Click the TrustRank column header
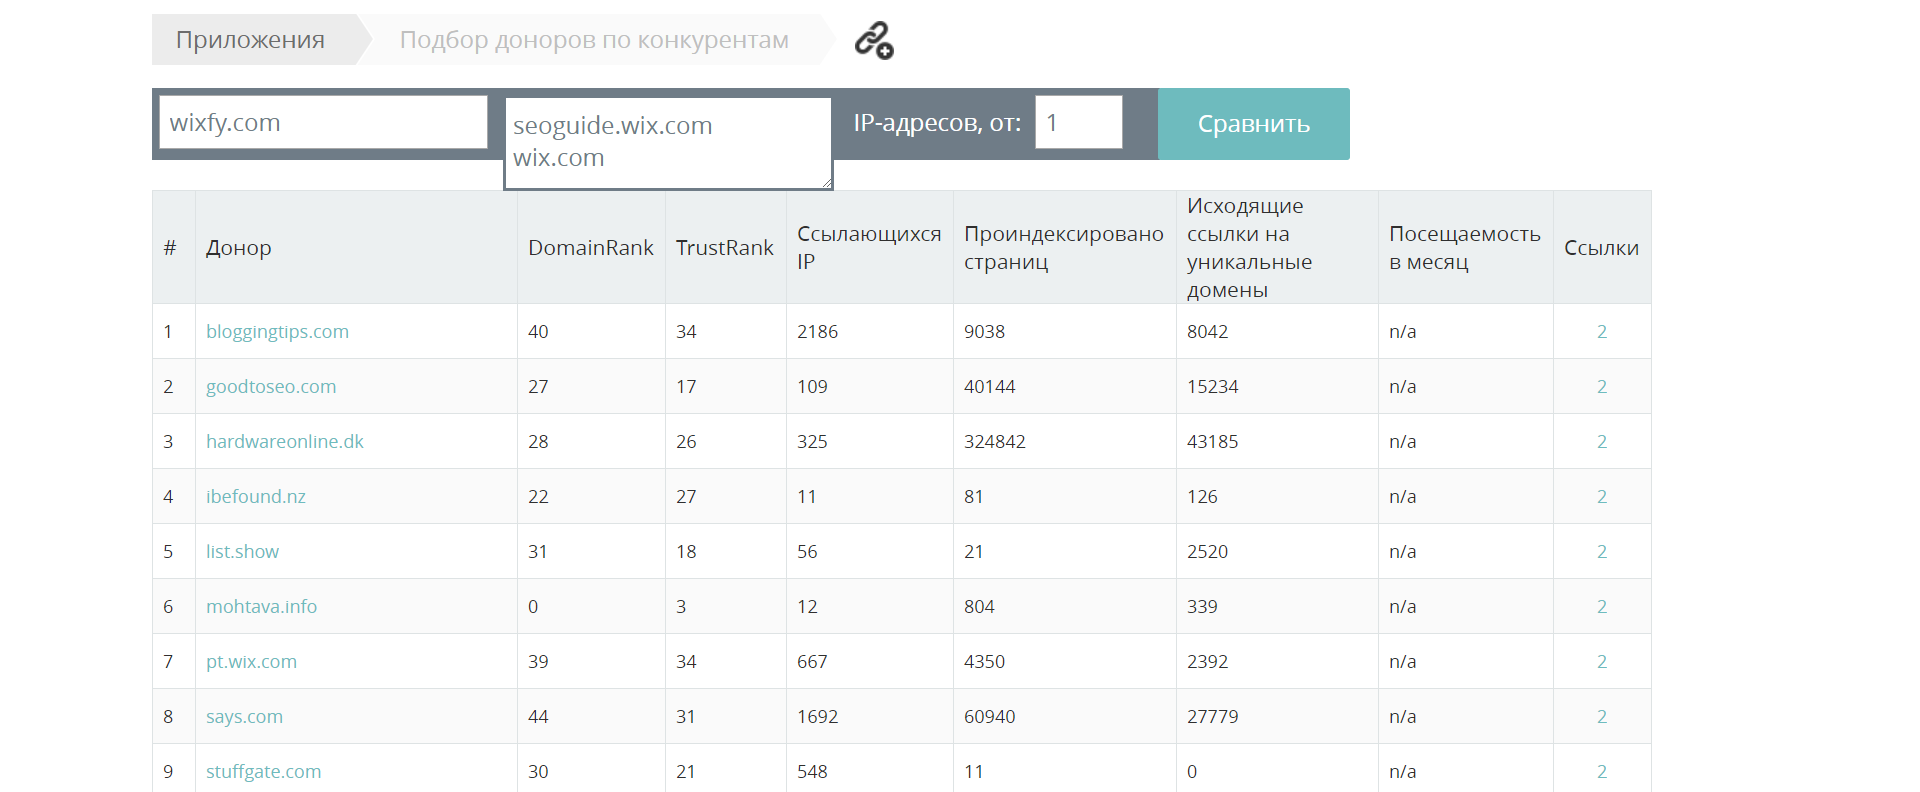Image resolution: width=1920 pixels, height=792 pixels. 725,248
